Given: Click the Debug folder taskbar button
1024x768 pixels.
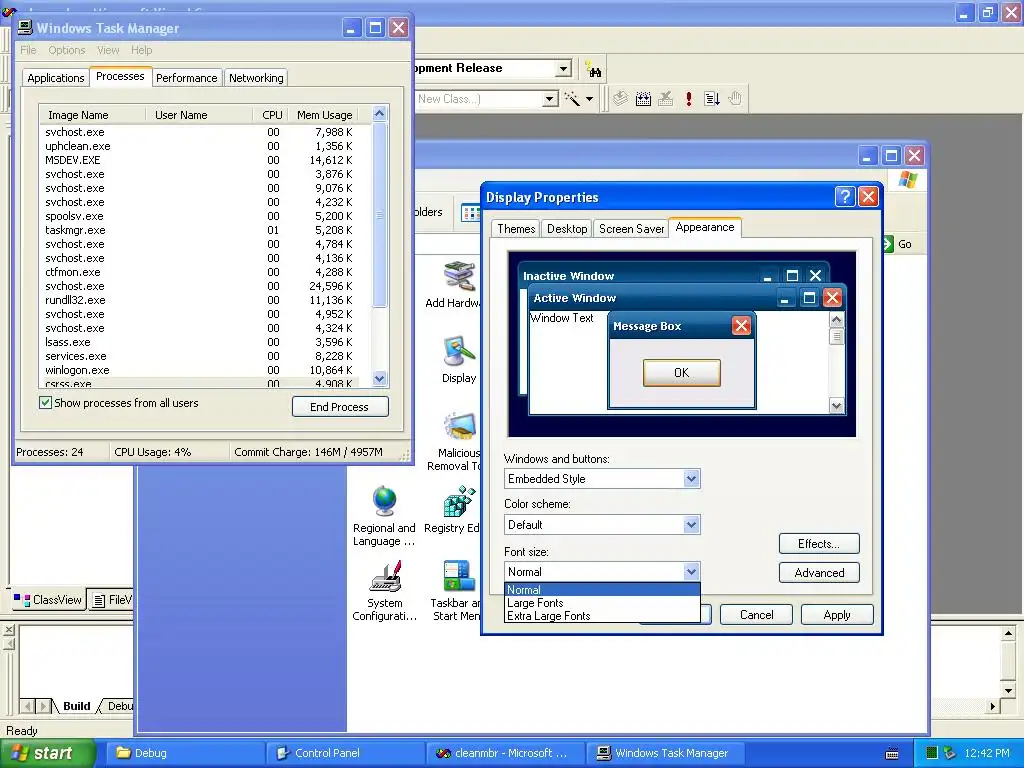Looking at the screenshot, I should [185, 753].
